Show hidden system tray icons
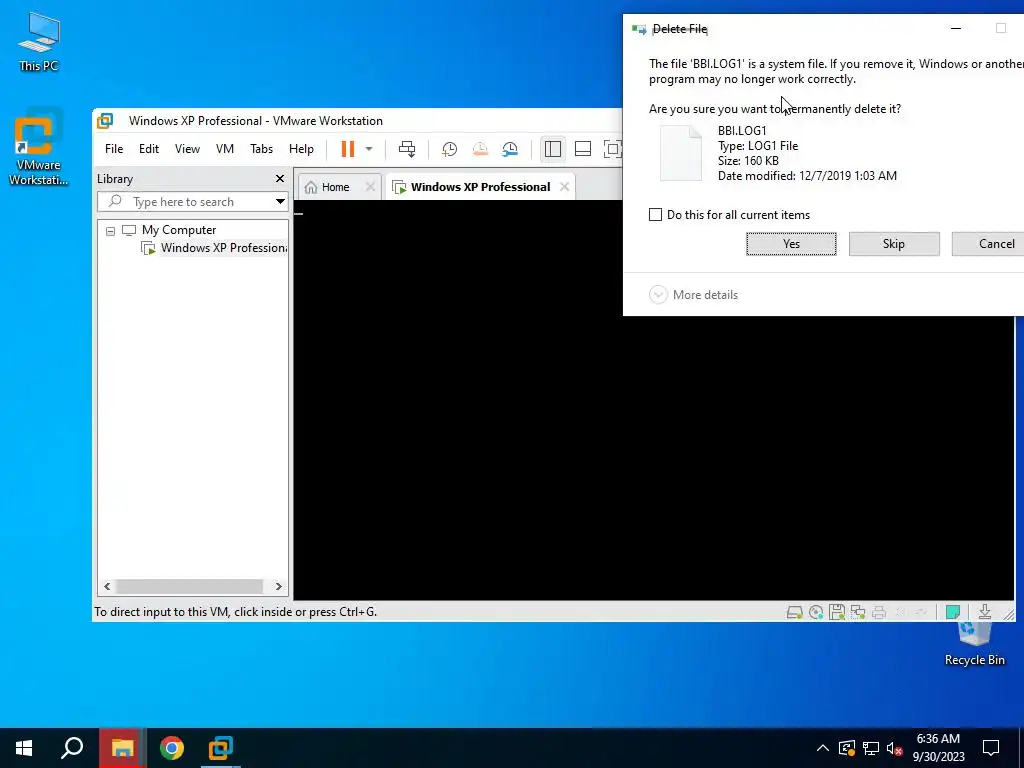Viewport: 1024px width, 768px height. [x=823, y=748]
